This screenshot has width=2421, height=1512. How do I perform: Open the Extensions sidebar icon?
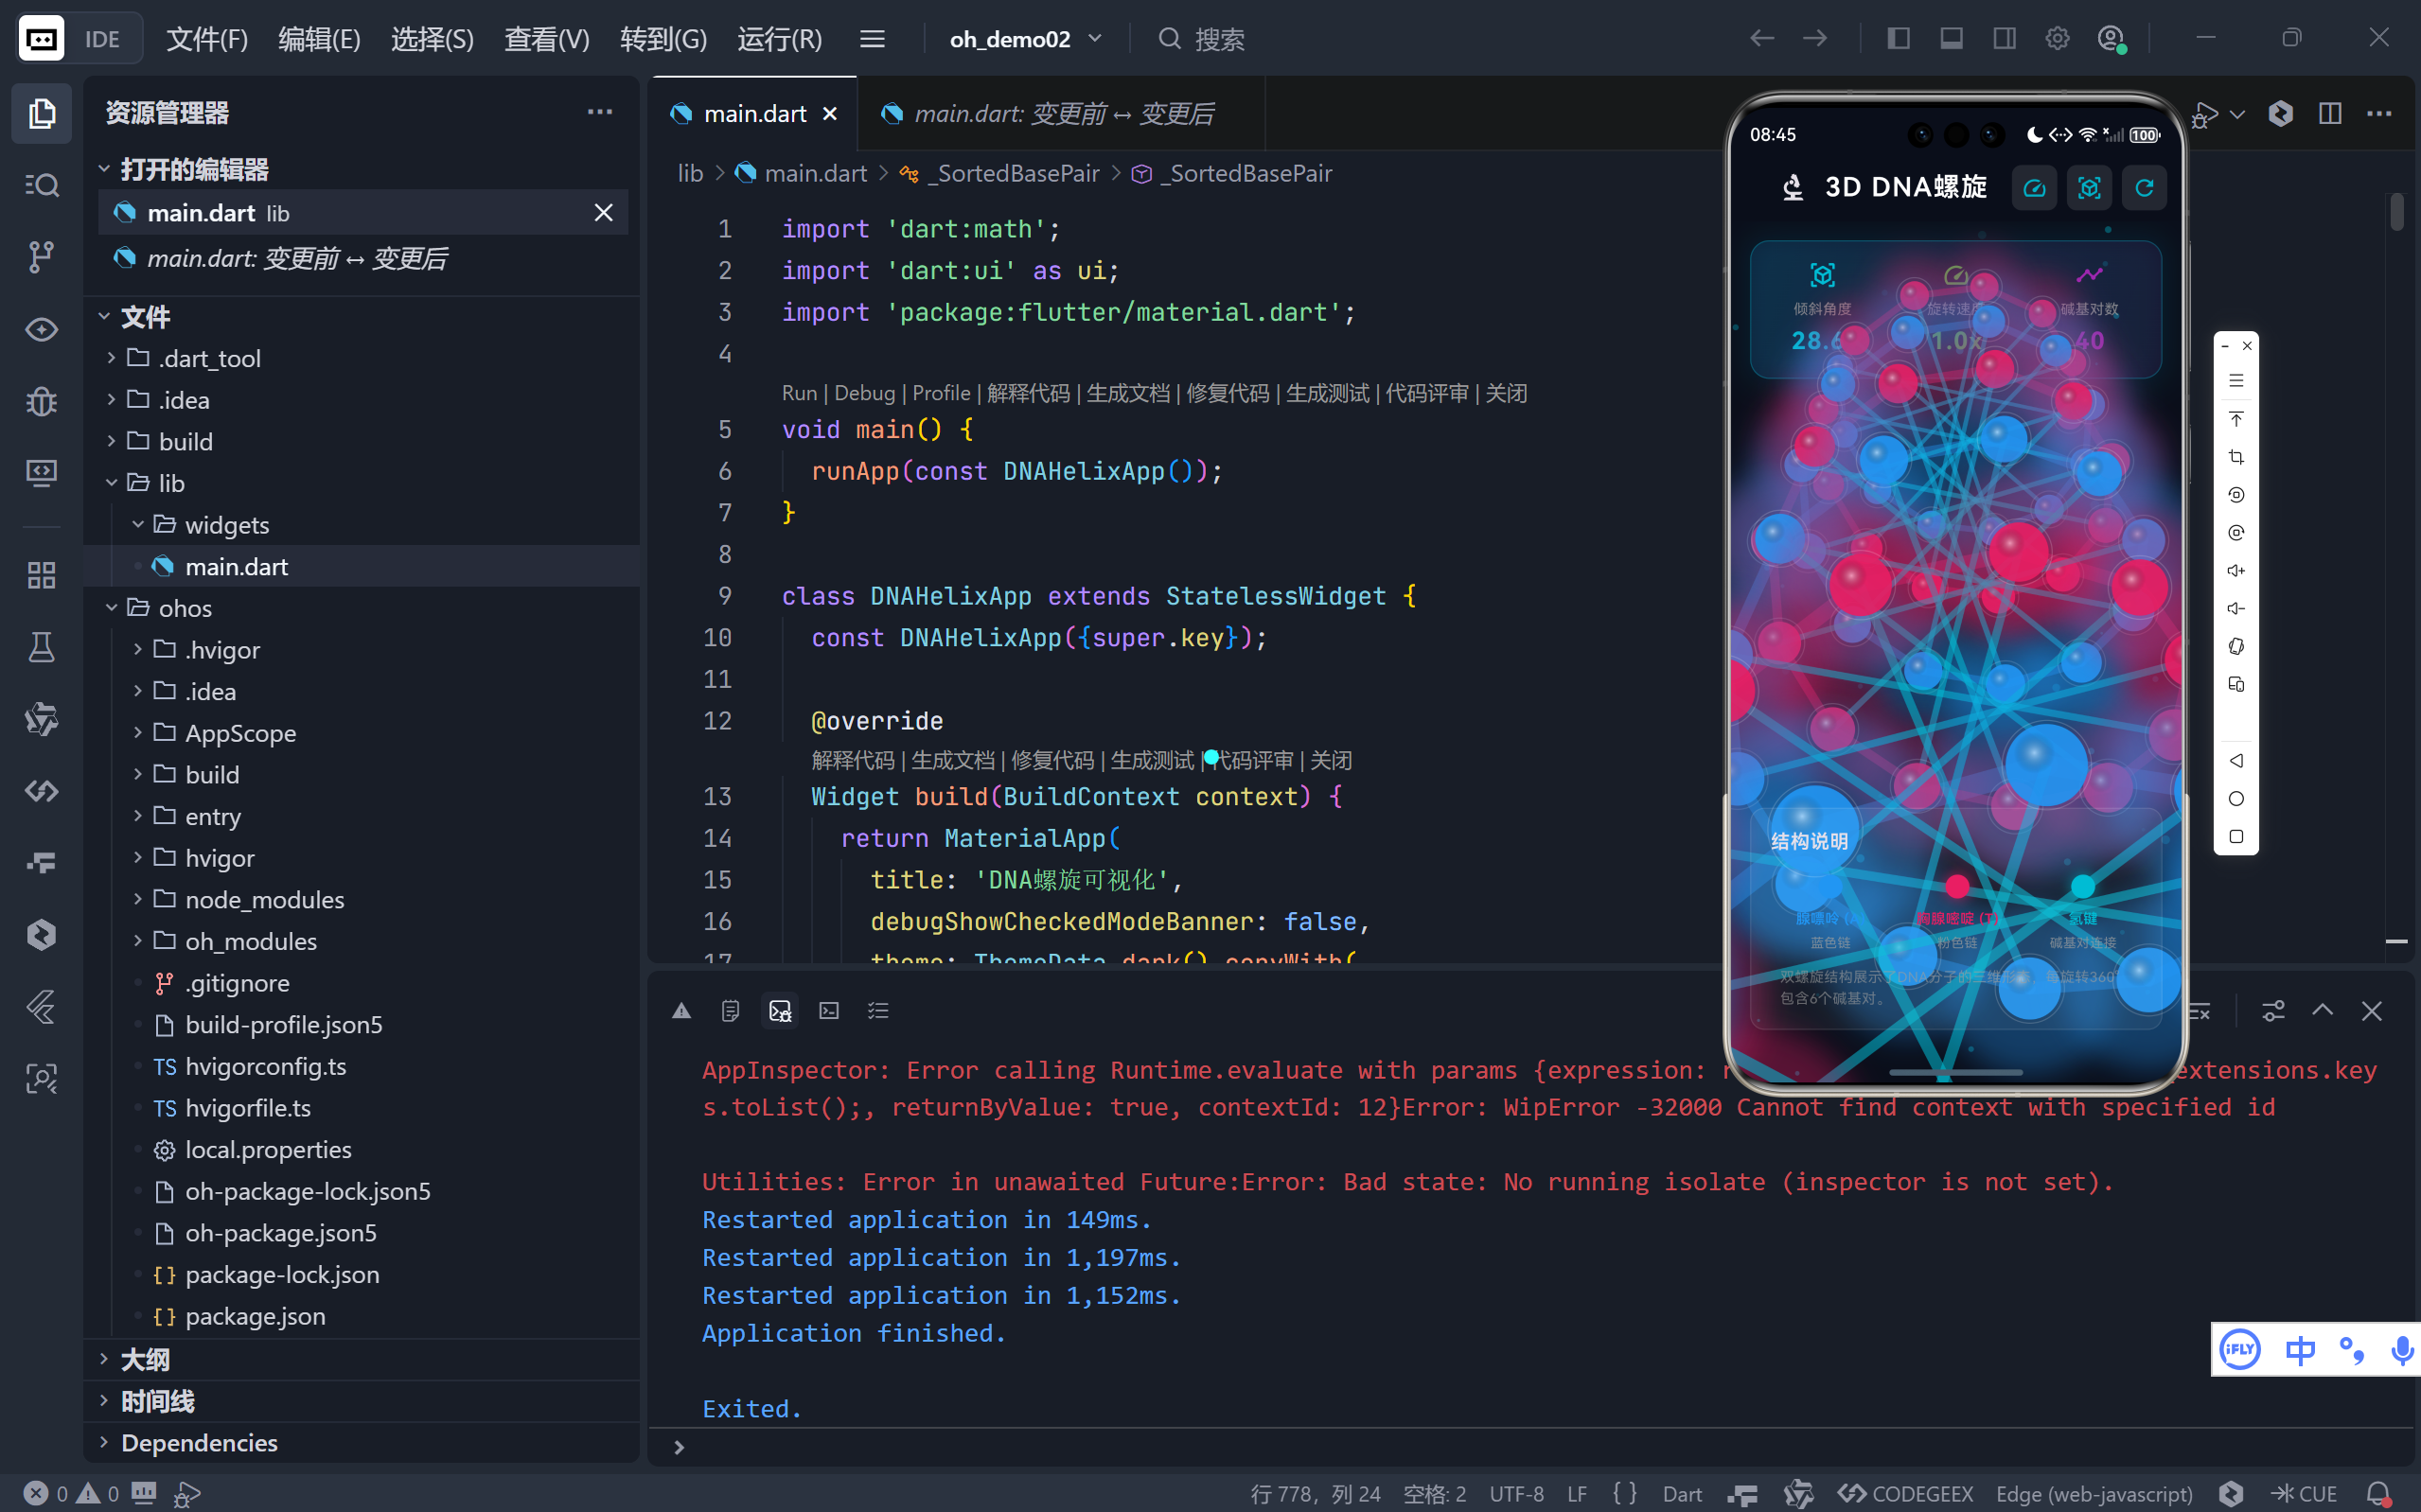pos(41,575)
